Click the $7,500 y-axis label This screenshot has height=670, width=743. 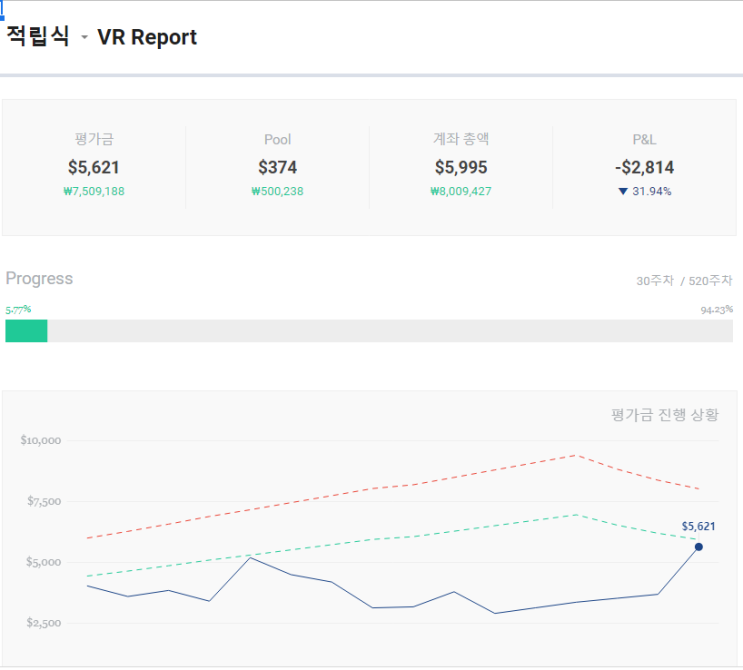[44, 501]
